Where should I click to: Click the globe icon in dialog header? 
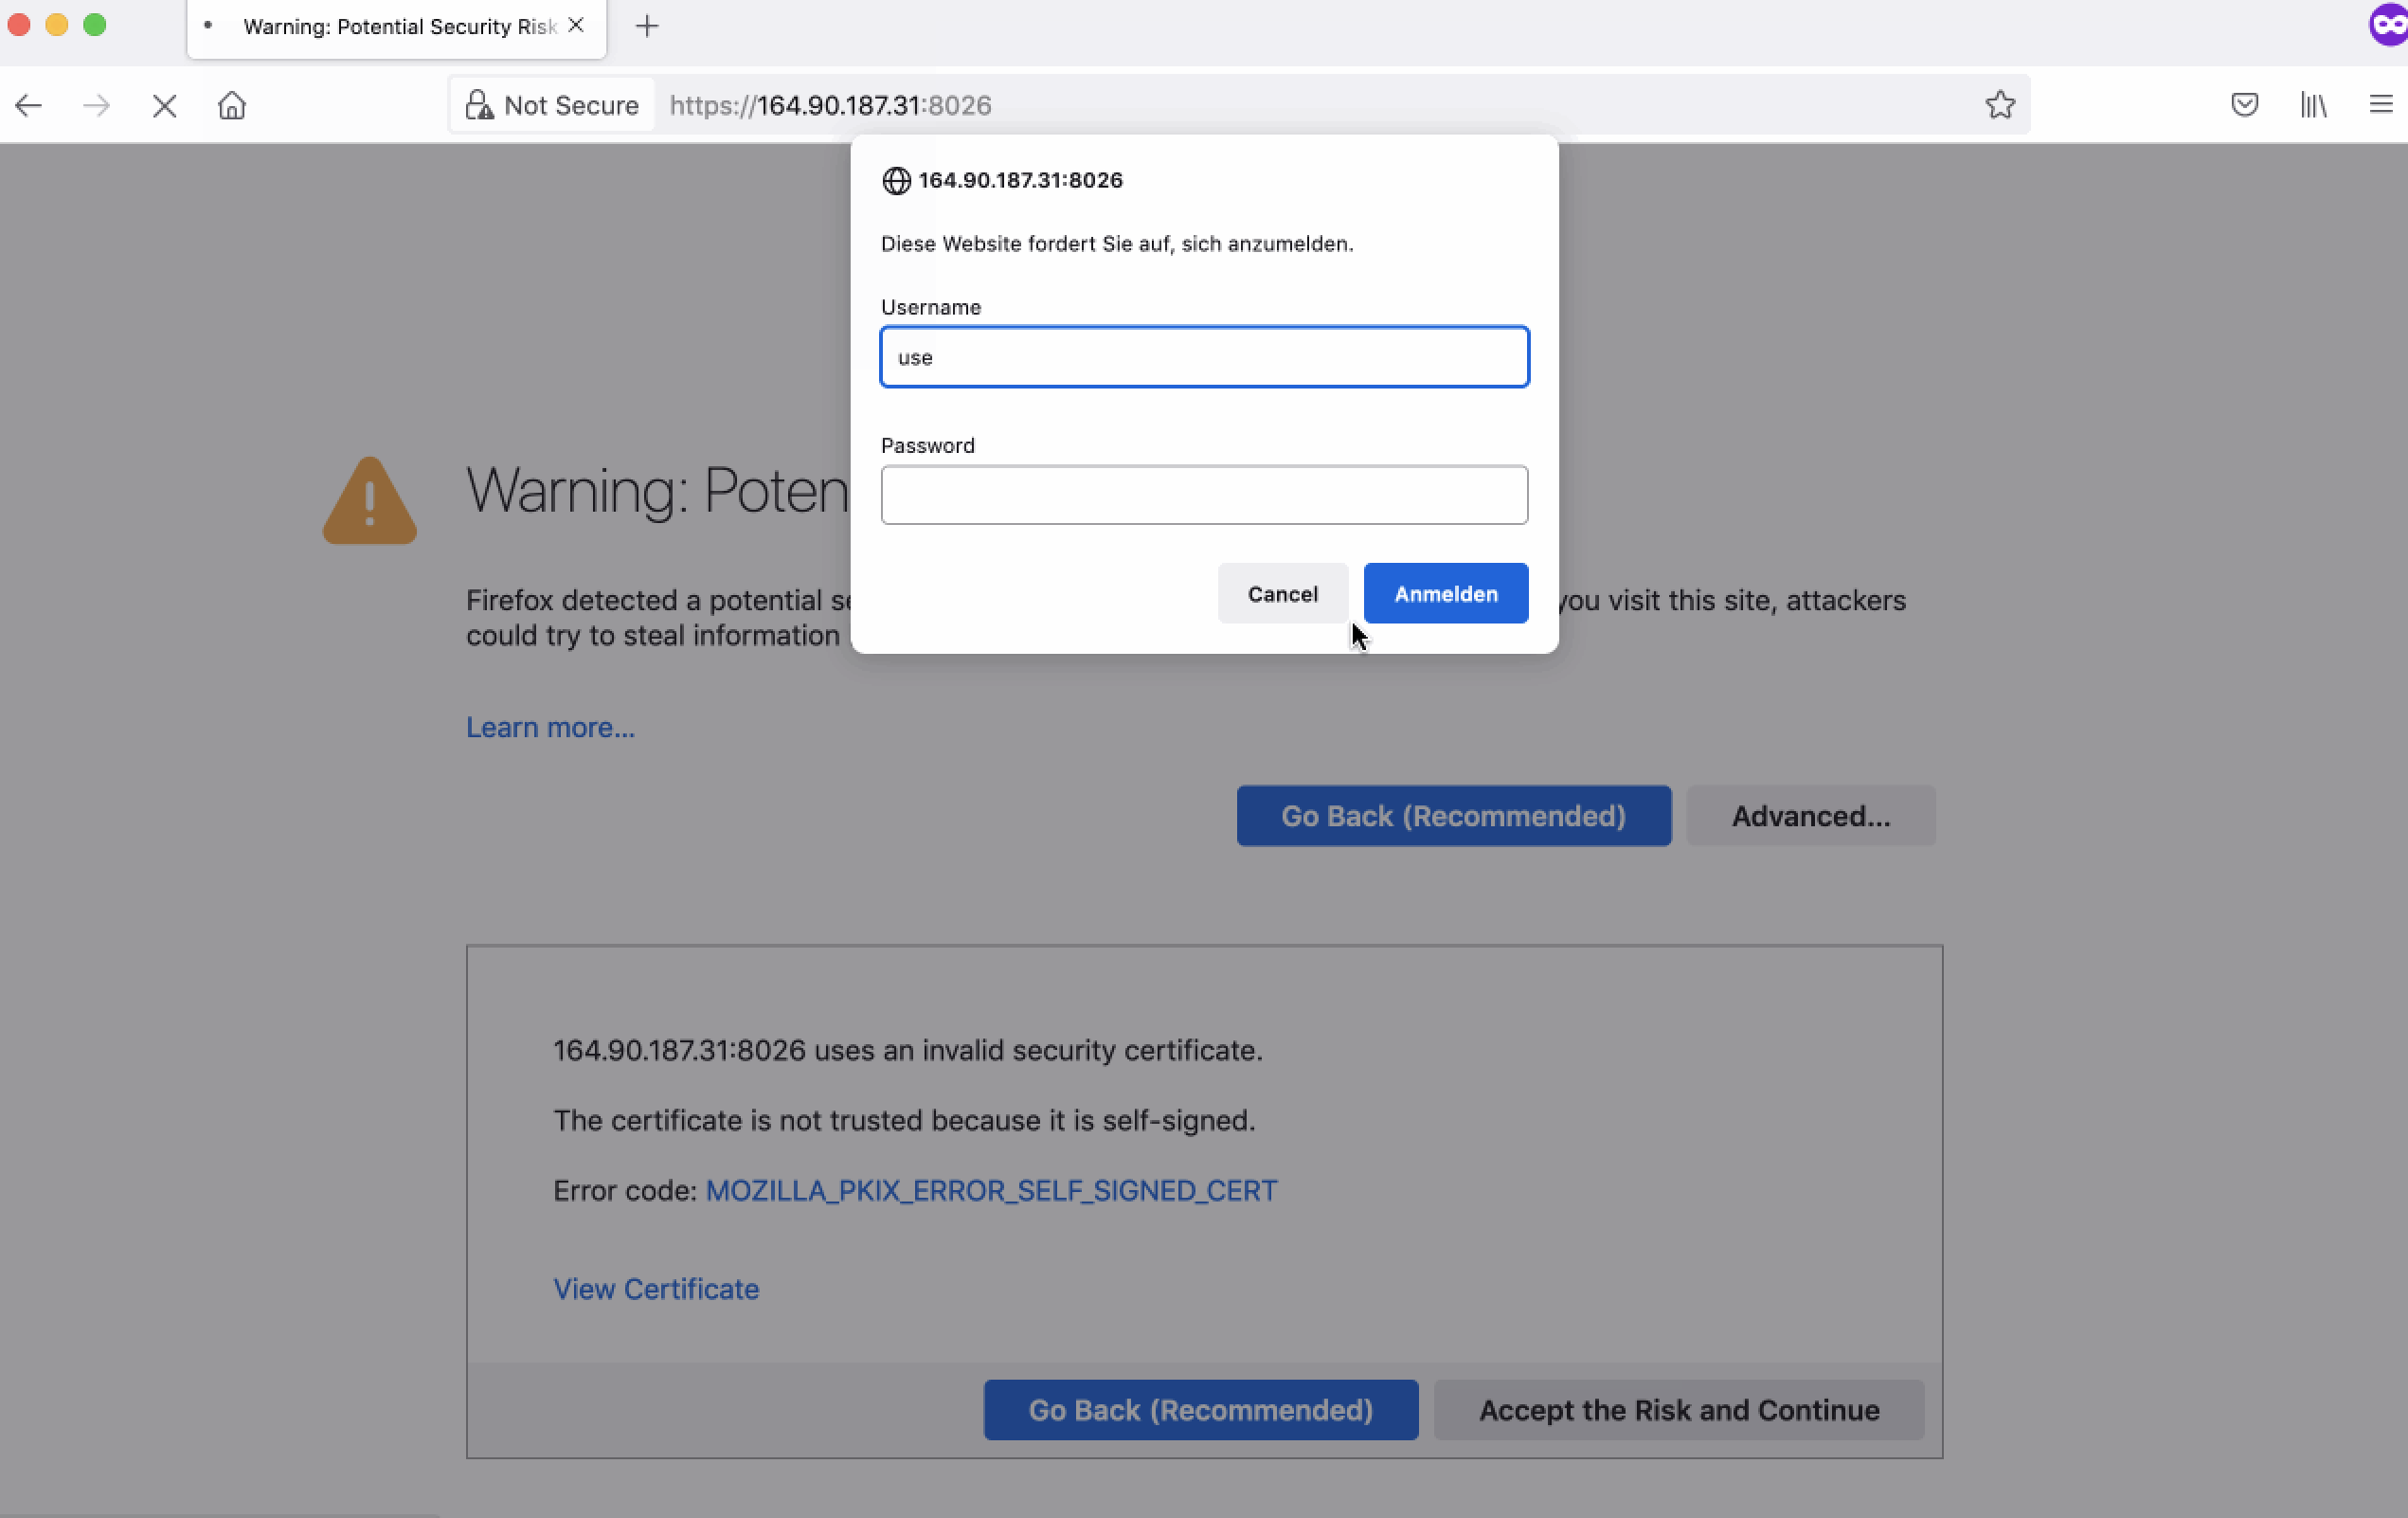tap(896, 181)
